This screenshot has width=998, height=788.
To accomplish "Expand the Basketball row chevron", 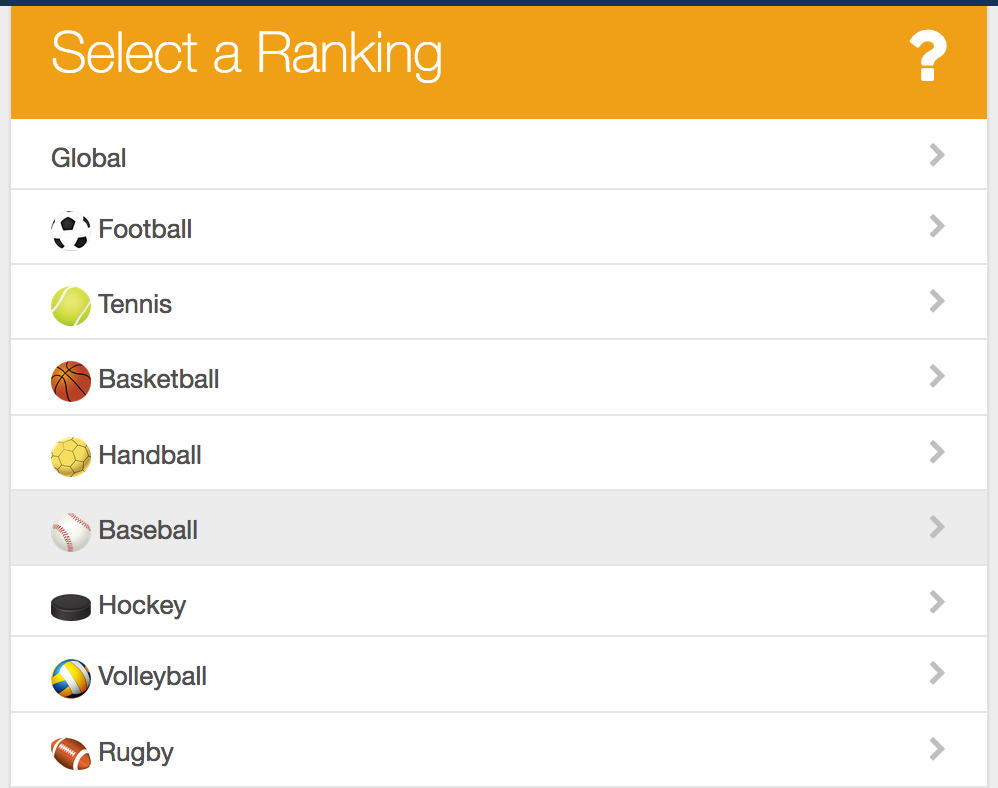I will coord(937,376).
